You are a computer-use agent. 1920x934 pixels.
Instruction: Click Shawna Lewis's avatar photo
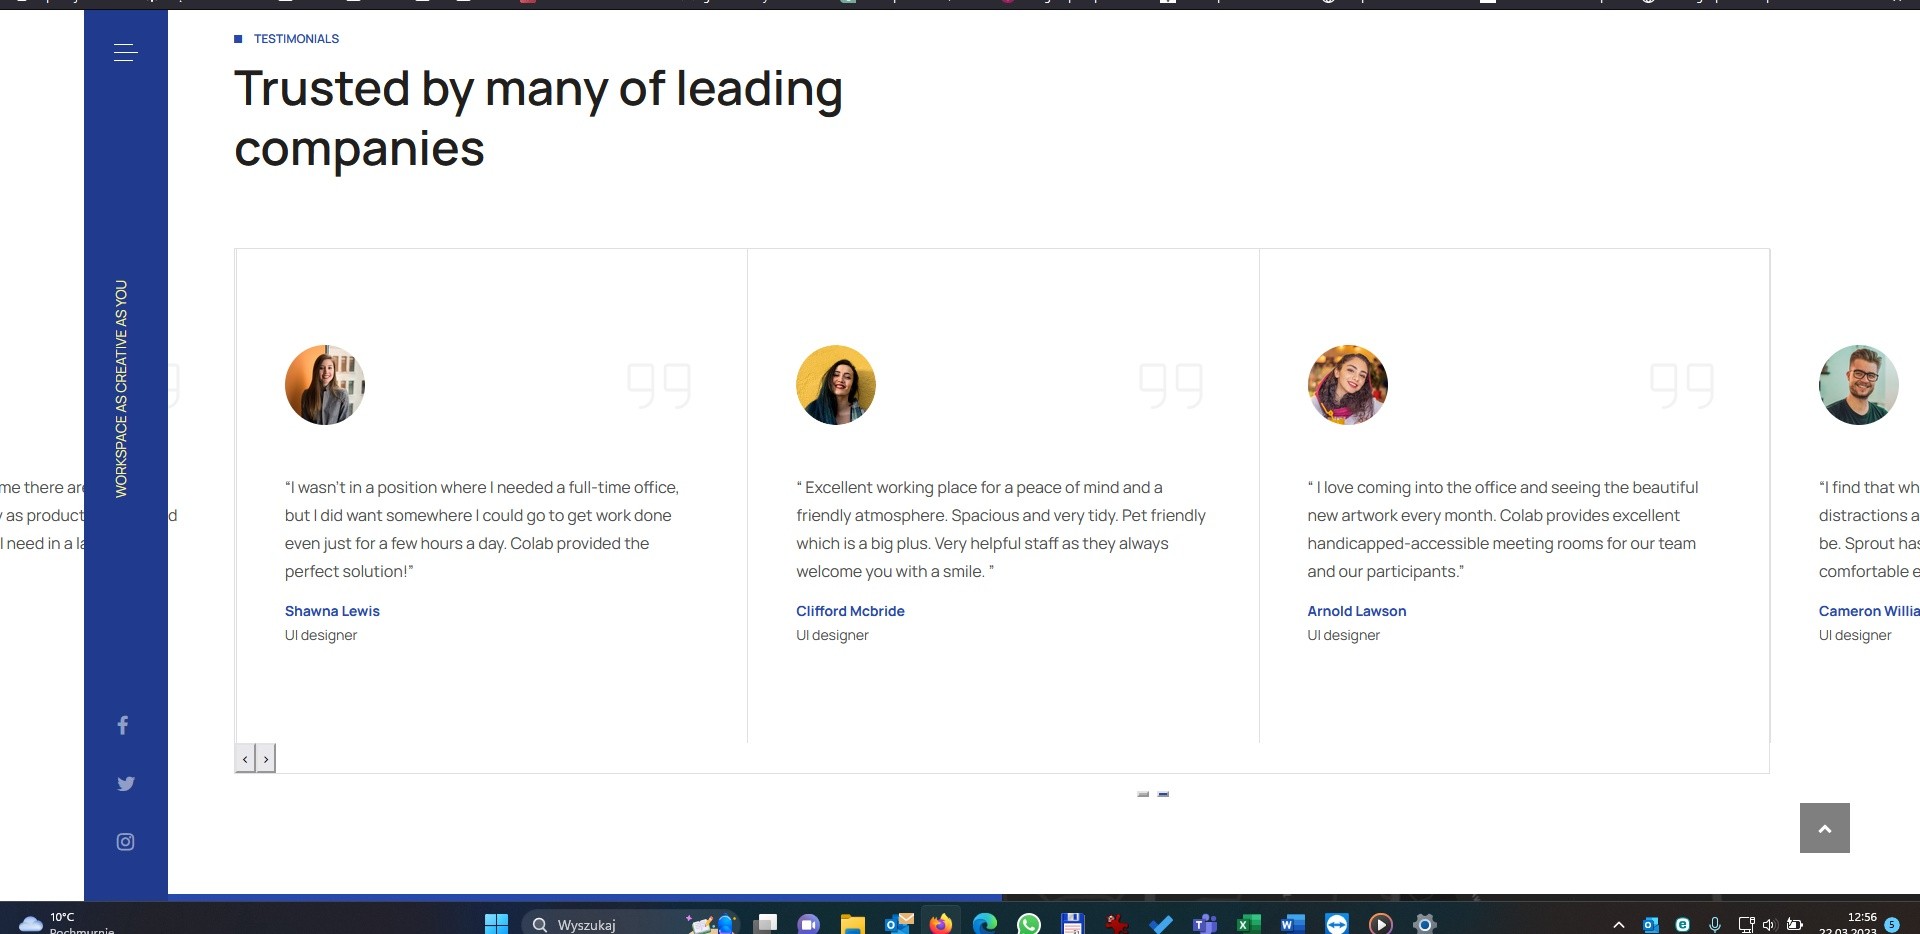pyautogui.click(x=325, y=385)
